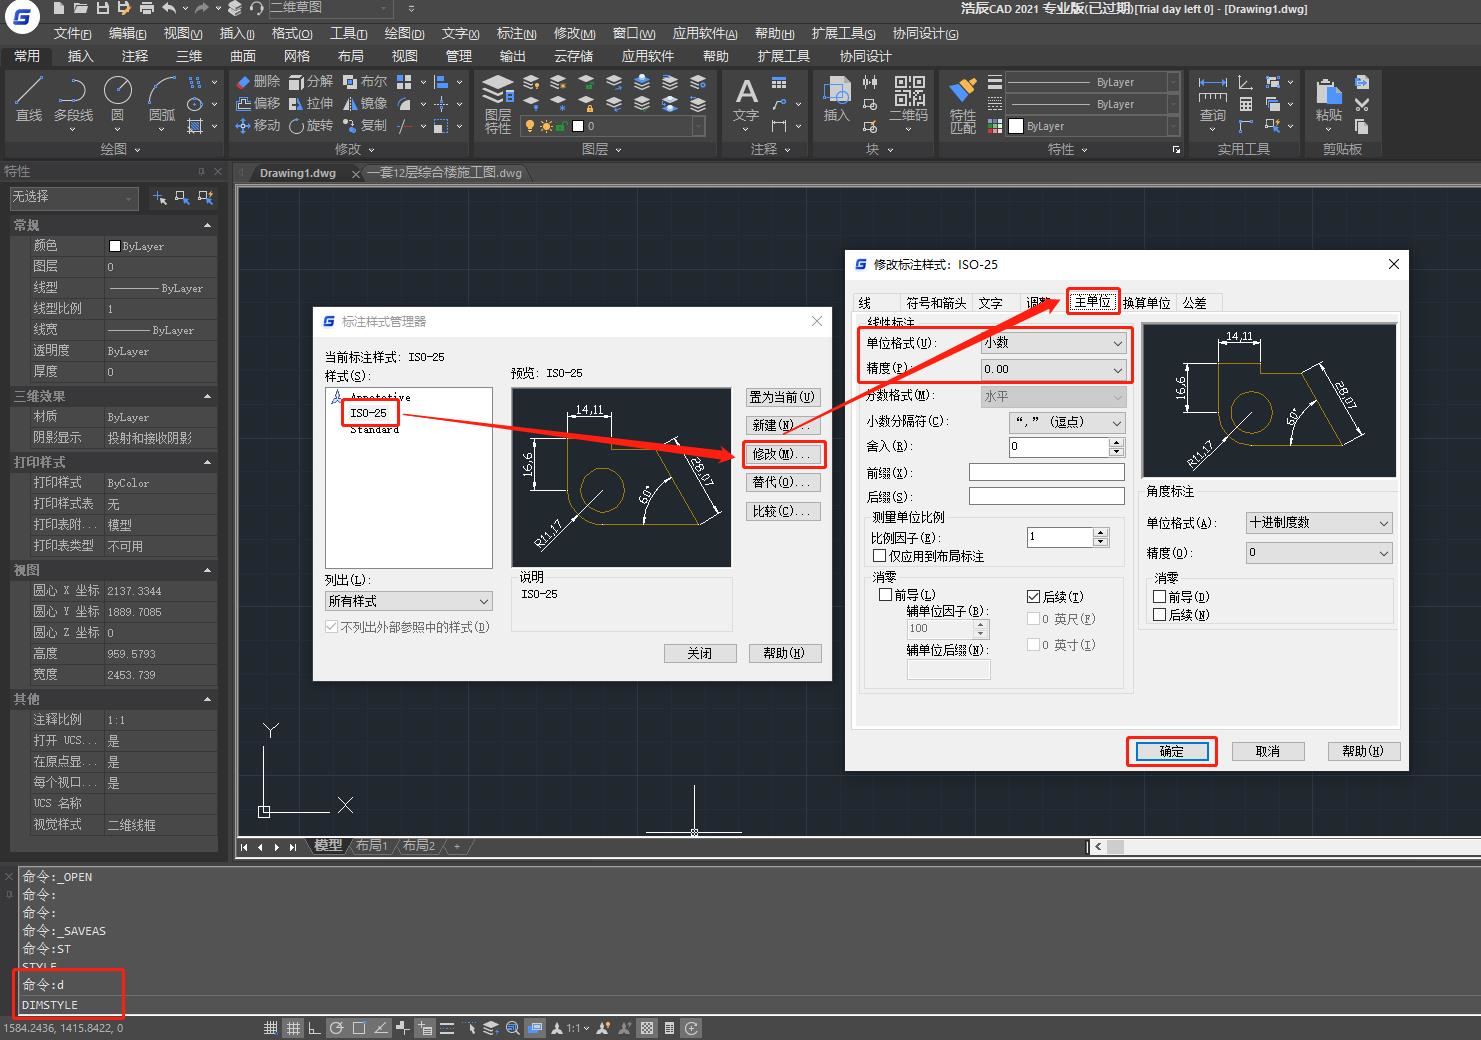Select the 圆 circle tool
Screen dimensions: 1481x1040
point(118,99)
